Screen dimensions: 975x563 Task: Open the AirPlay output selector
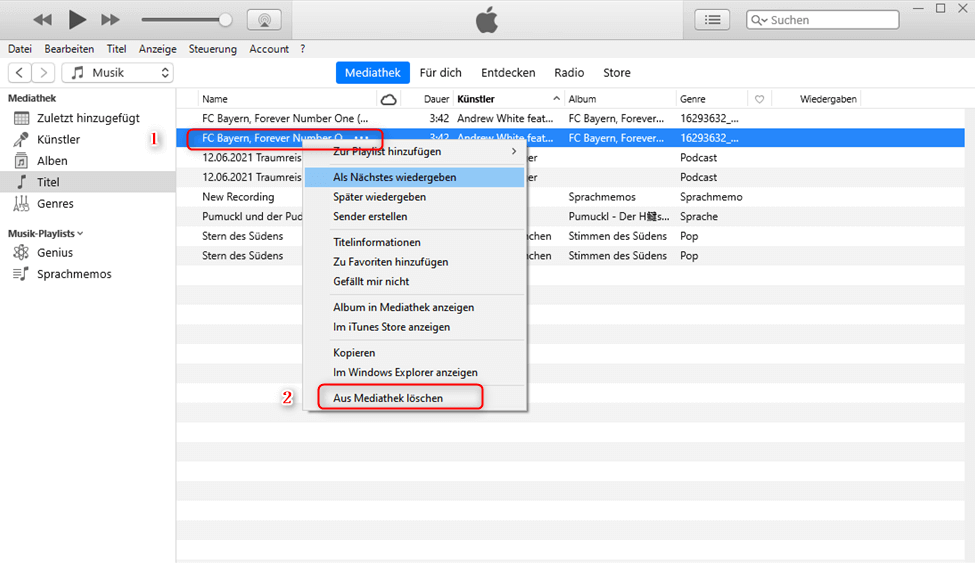tap(263, 20)
